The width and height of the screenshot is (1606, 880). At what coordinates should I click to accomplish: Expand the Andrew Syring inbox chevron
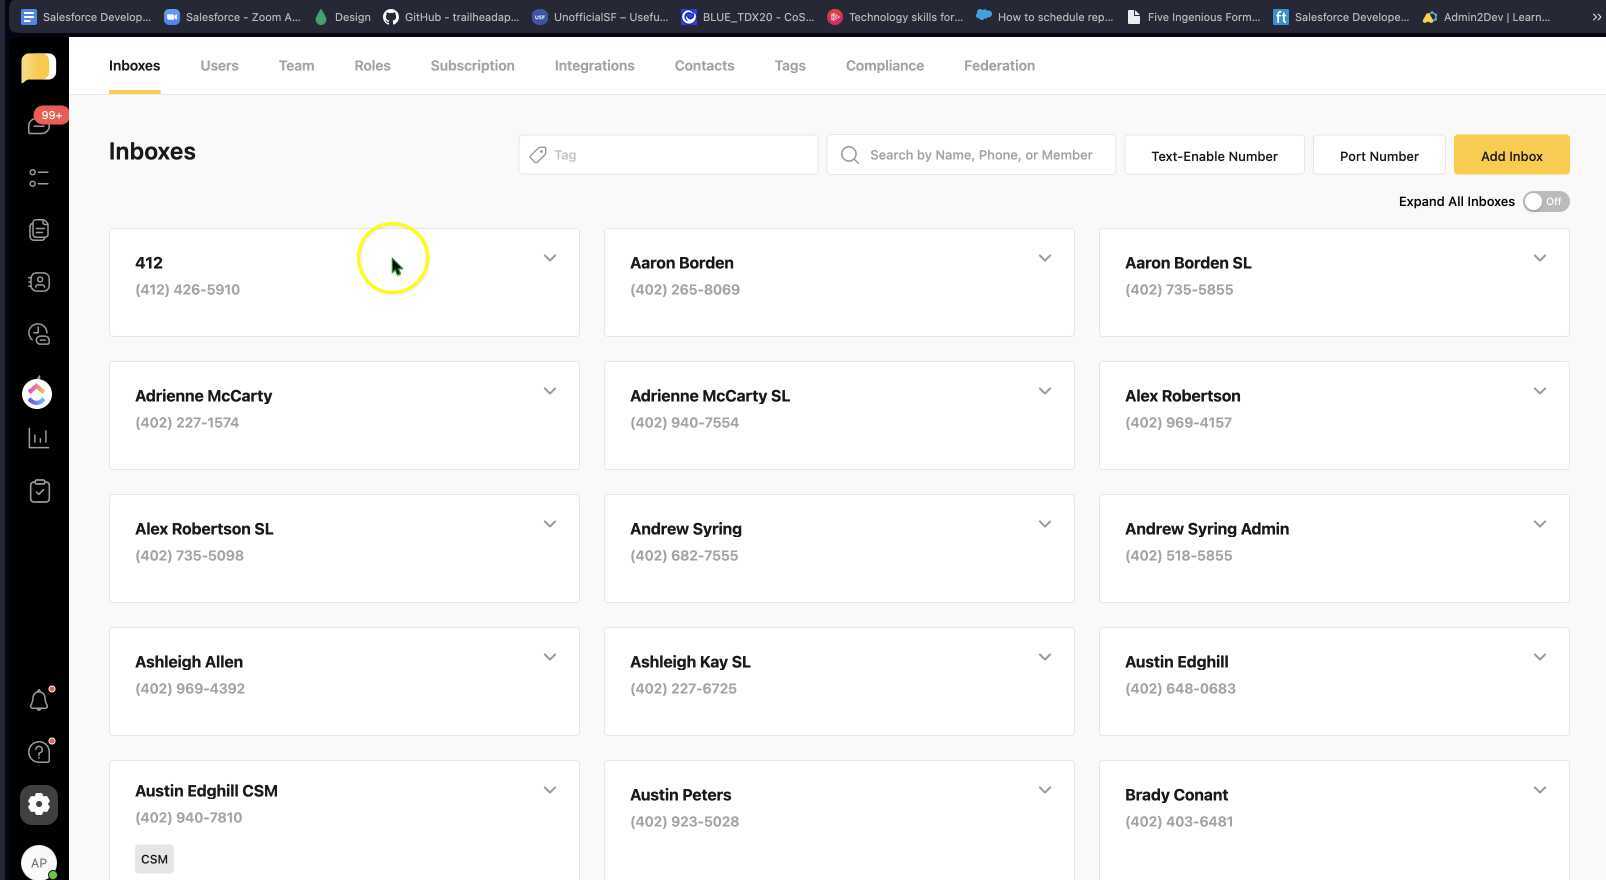point(1045,524)
